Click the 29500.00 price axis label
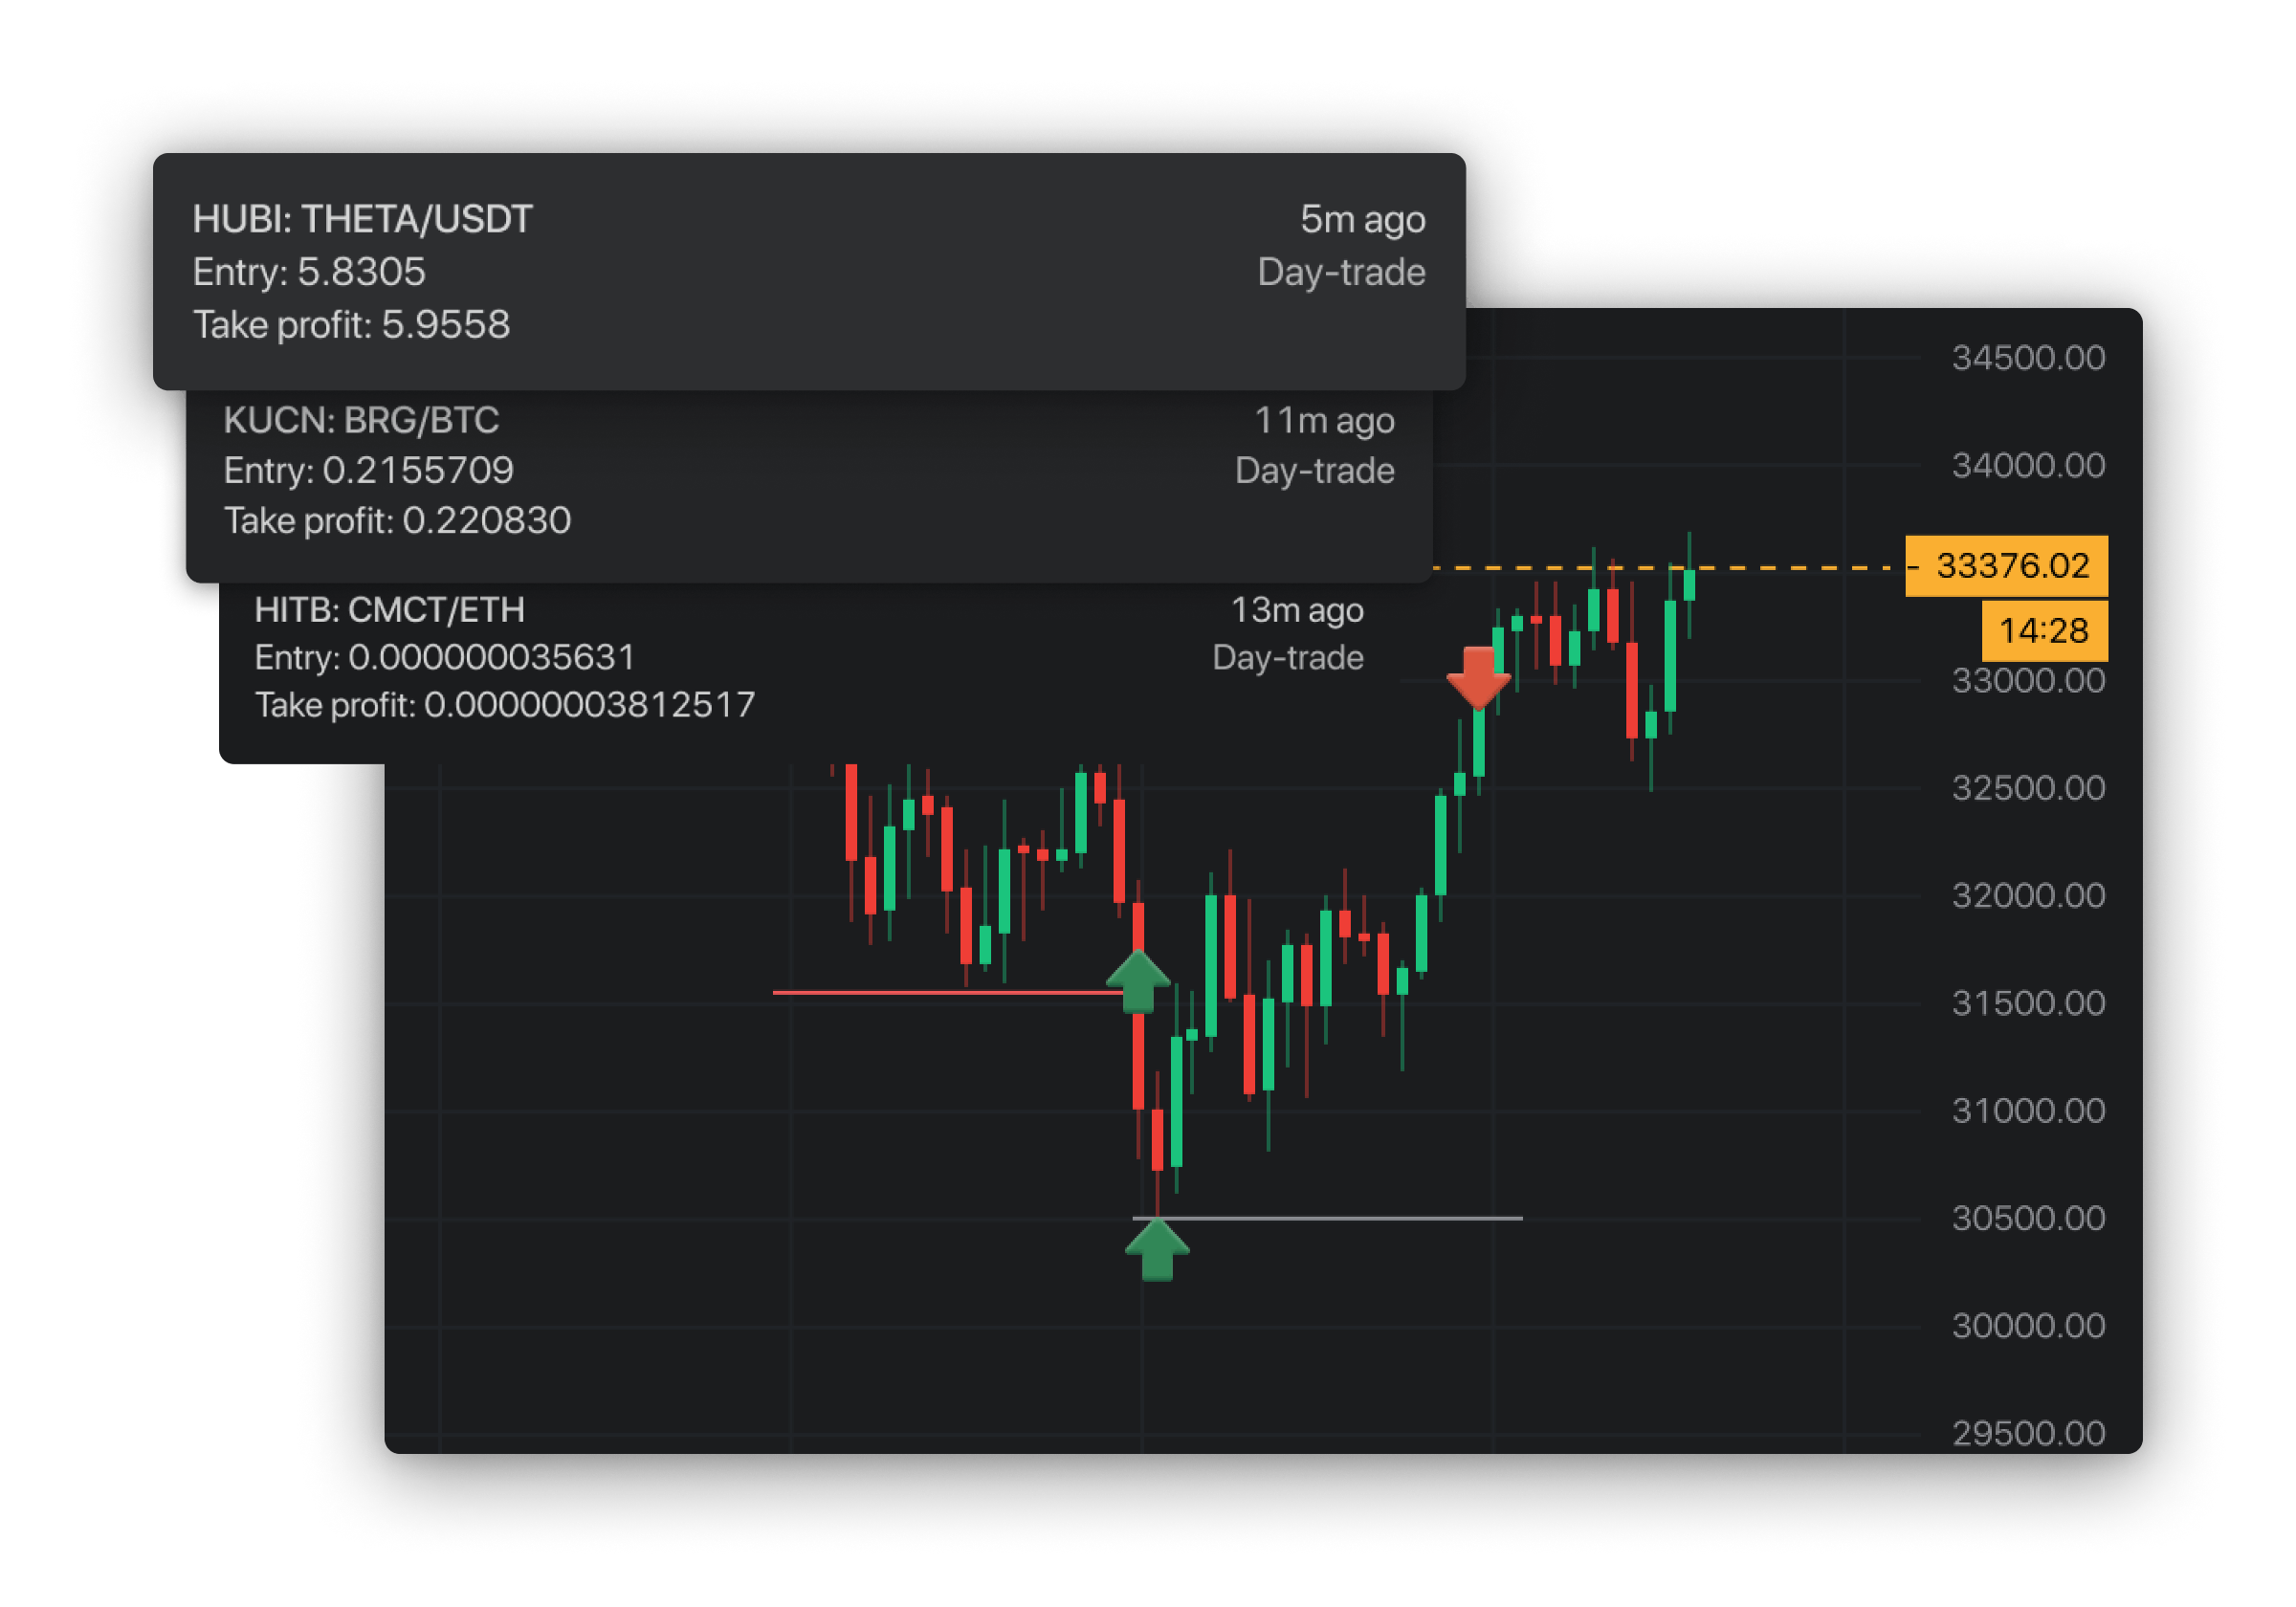 tap(2028, 1434)
